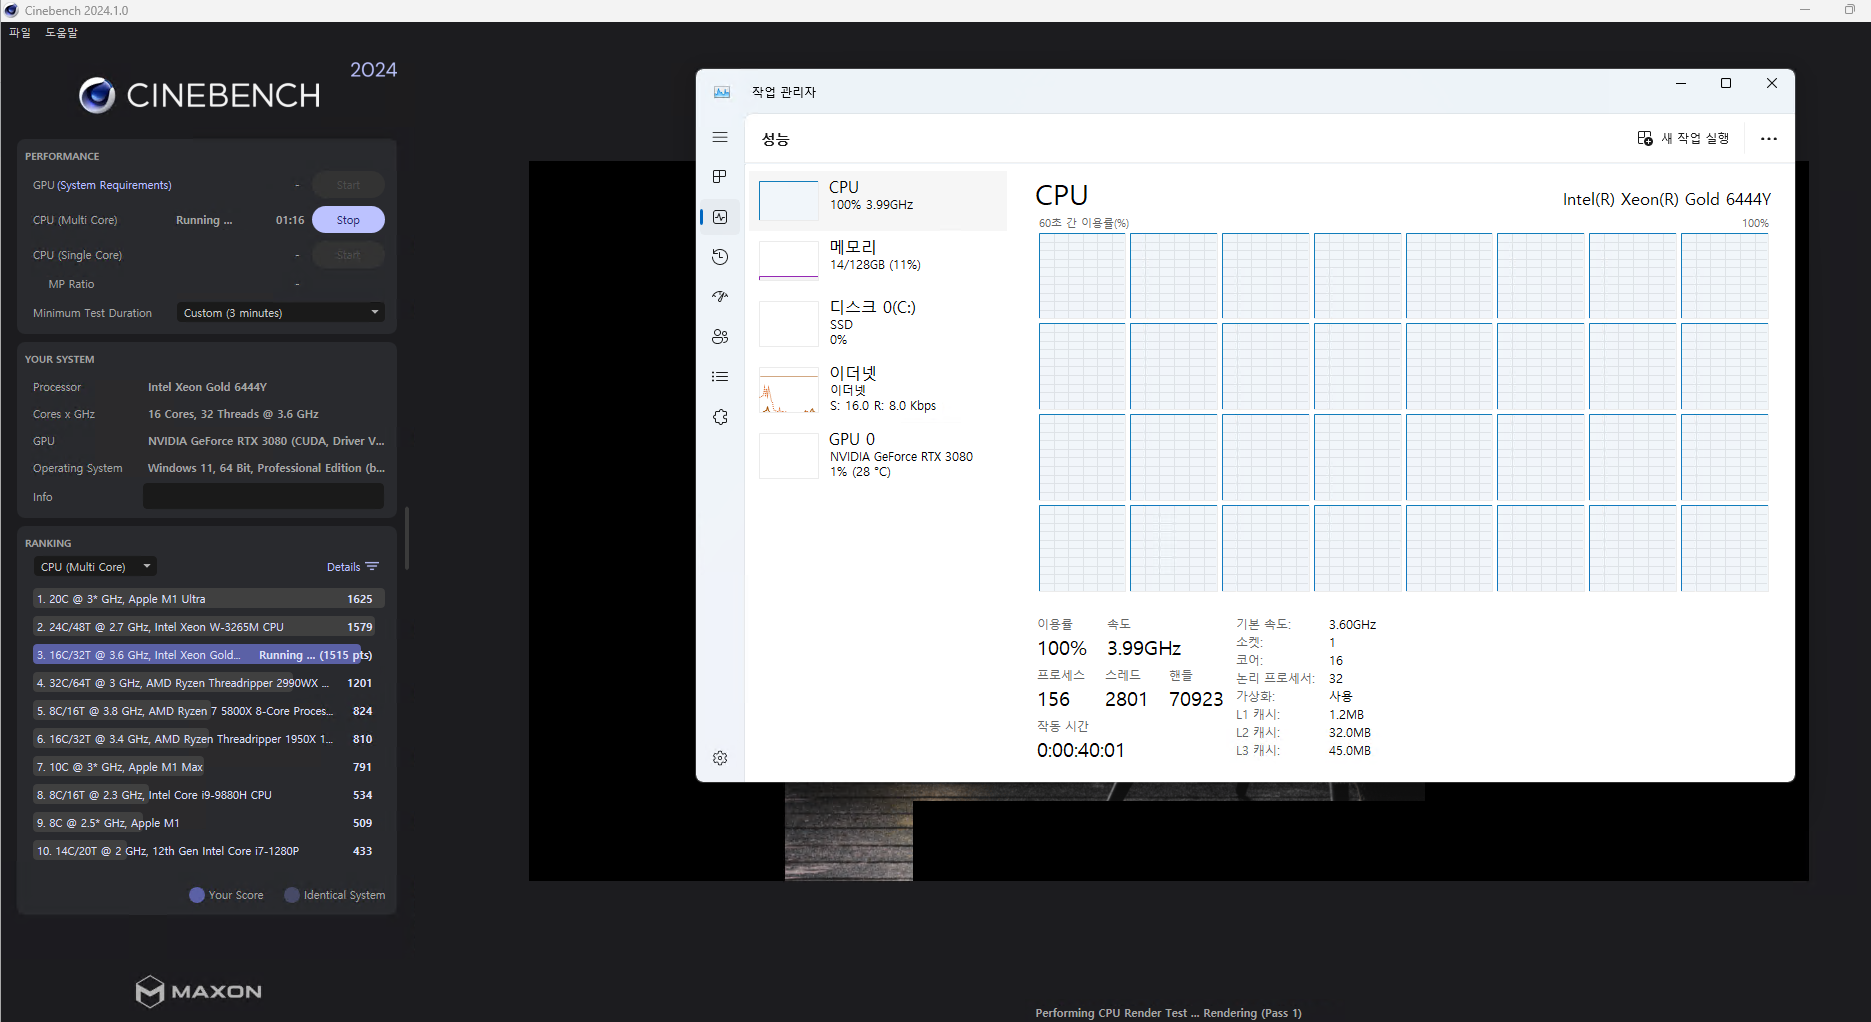1871x1022 pixels.
Task: Click the Cinebench logo sphere icon
Action: pyautogui.click(x=97, y=95)
